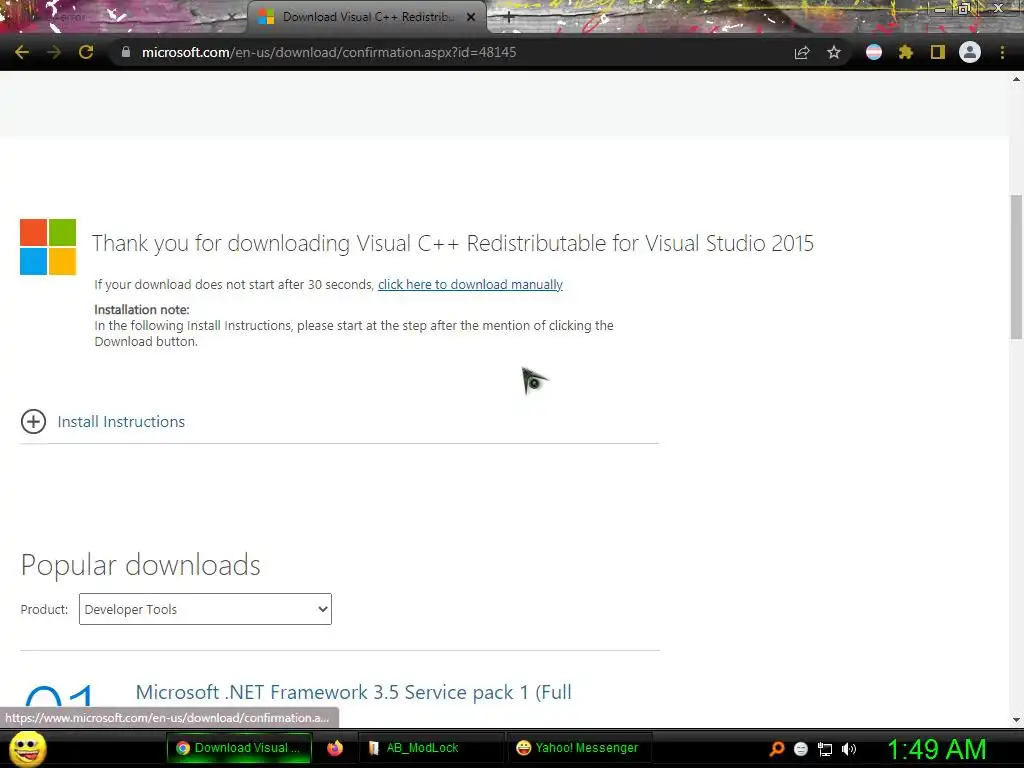Open the smiley-face Start button

coord(27,748)
